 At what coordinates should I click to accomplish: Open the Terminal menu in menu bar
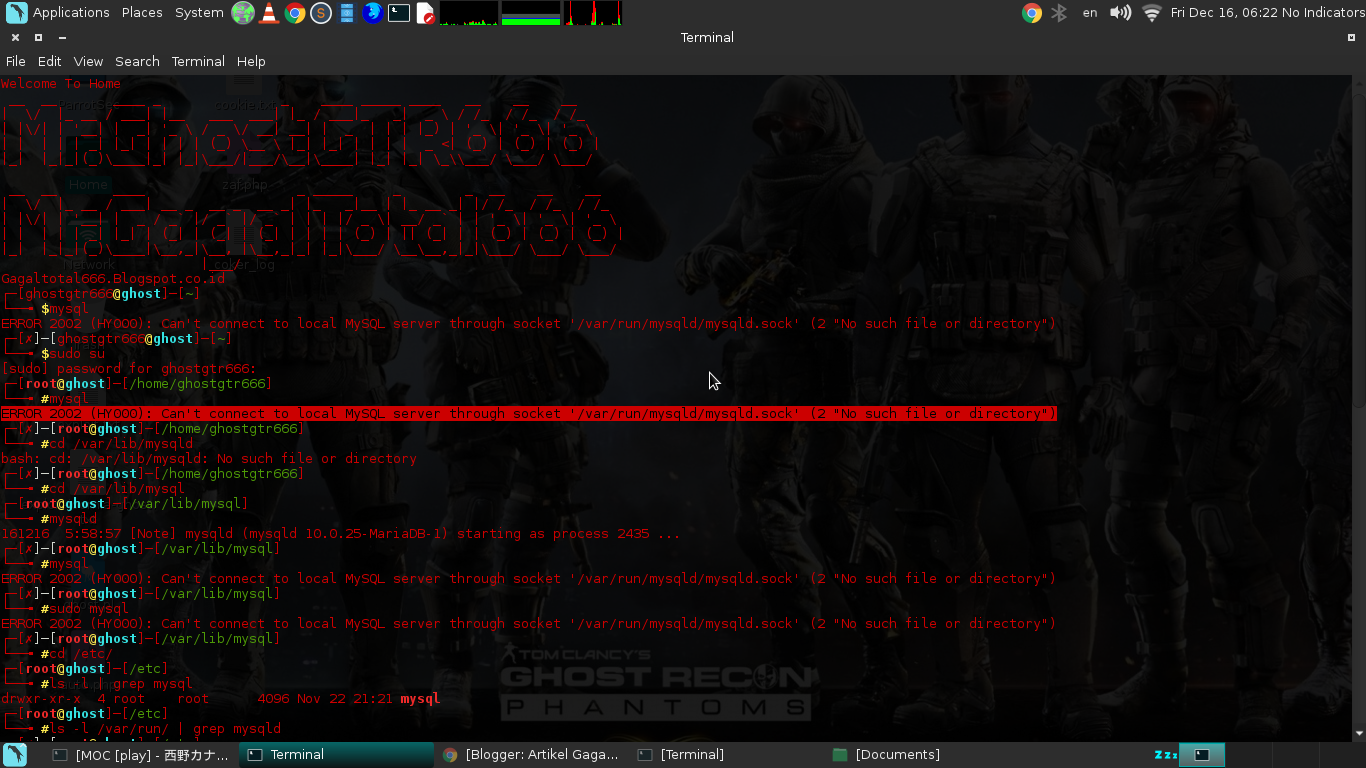[198, 61]
